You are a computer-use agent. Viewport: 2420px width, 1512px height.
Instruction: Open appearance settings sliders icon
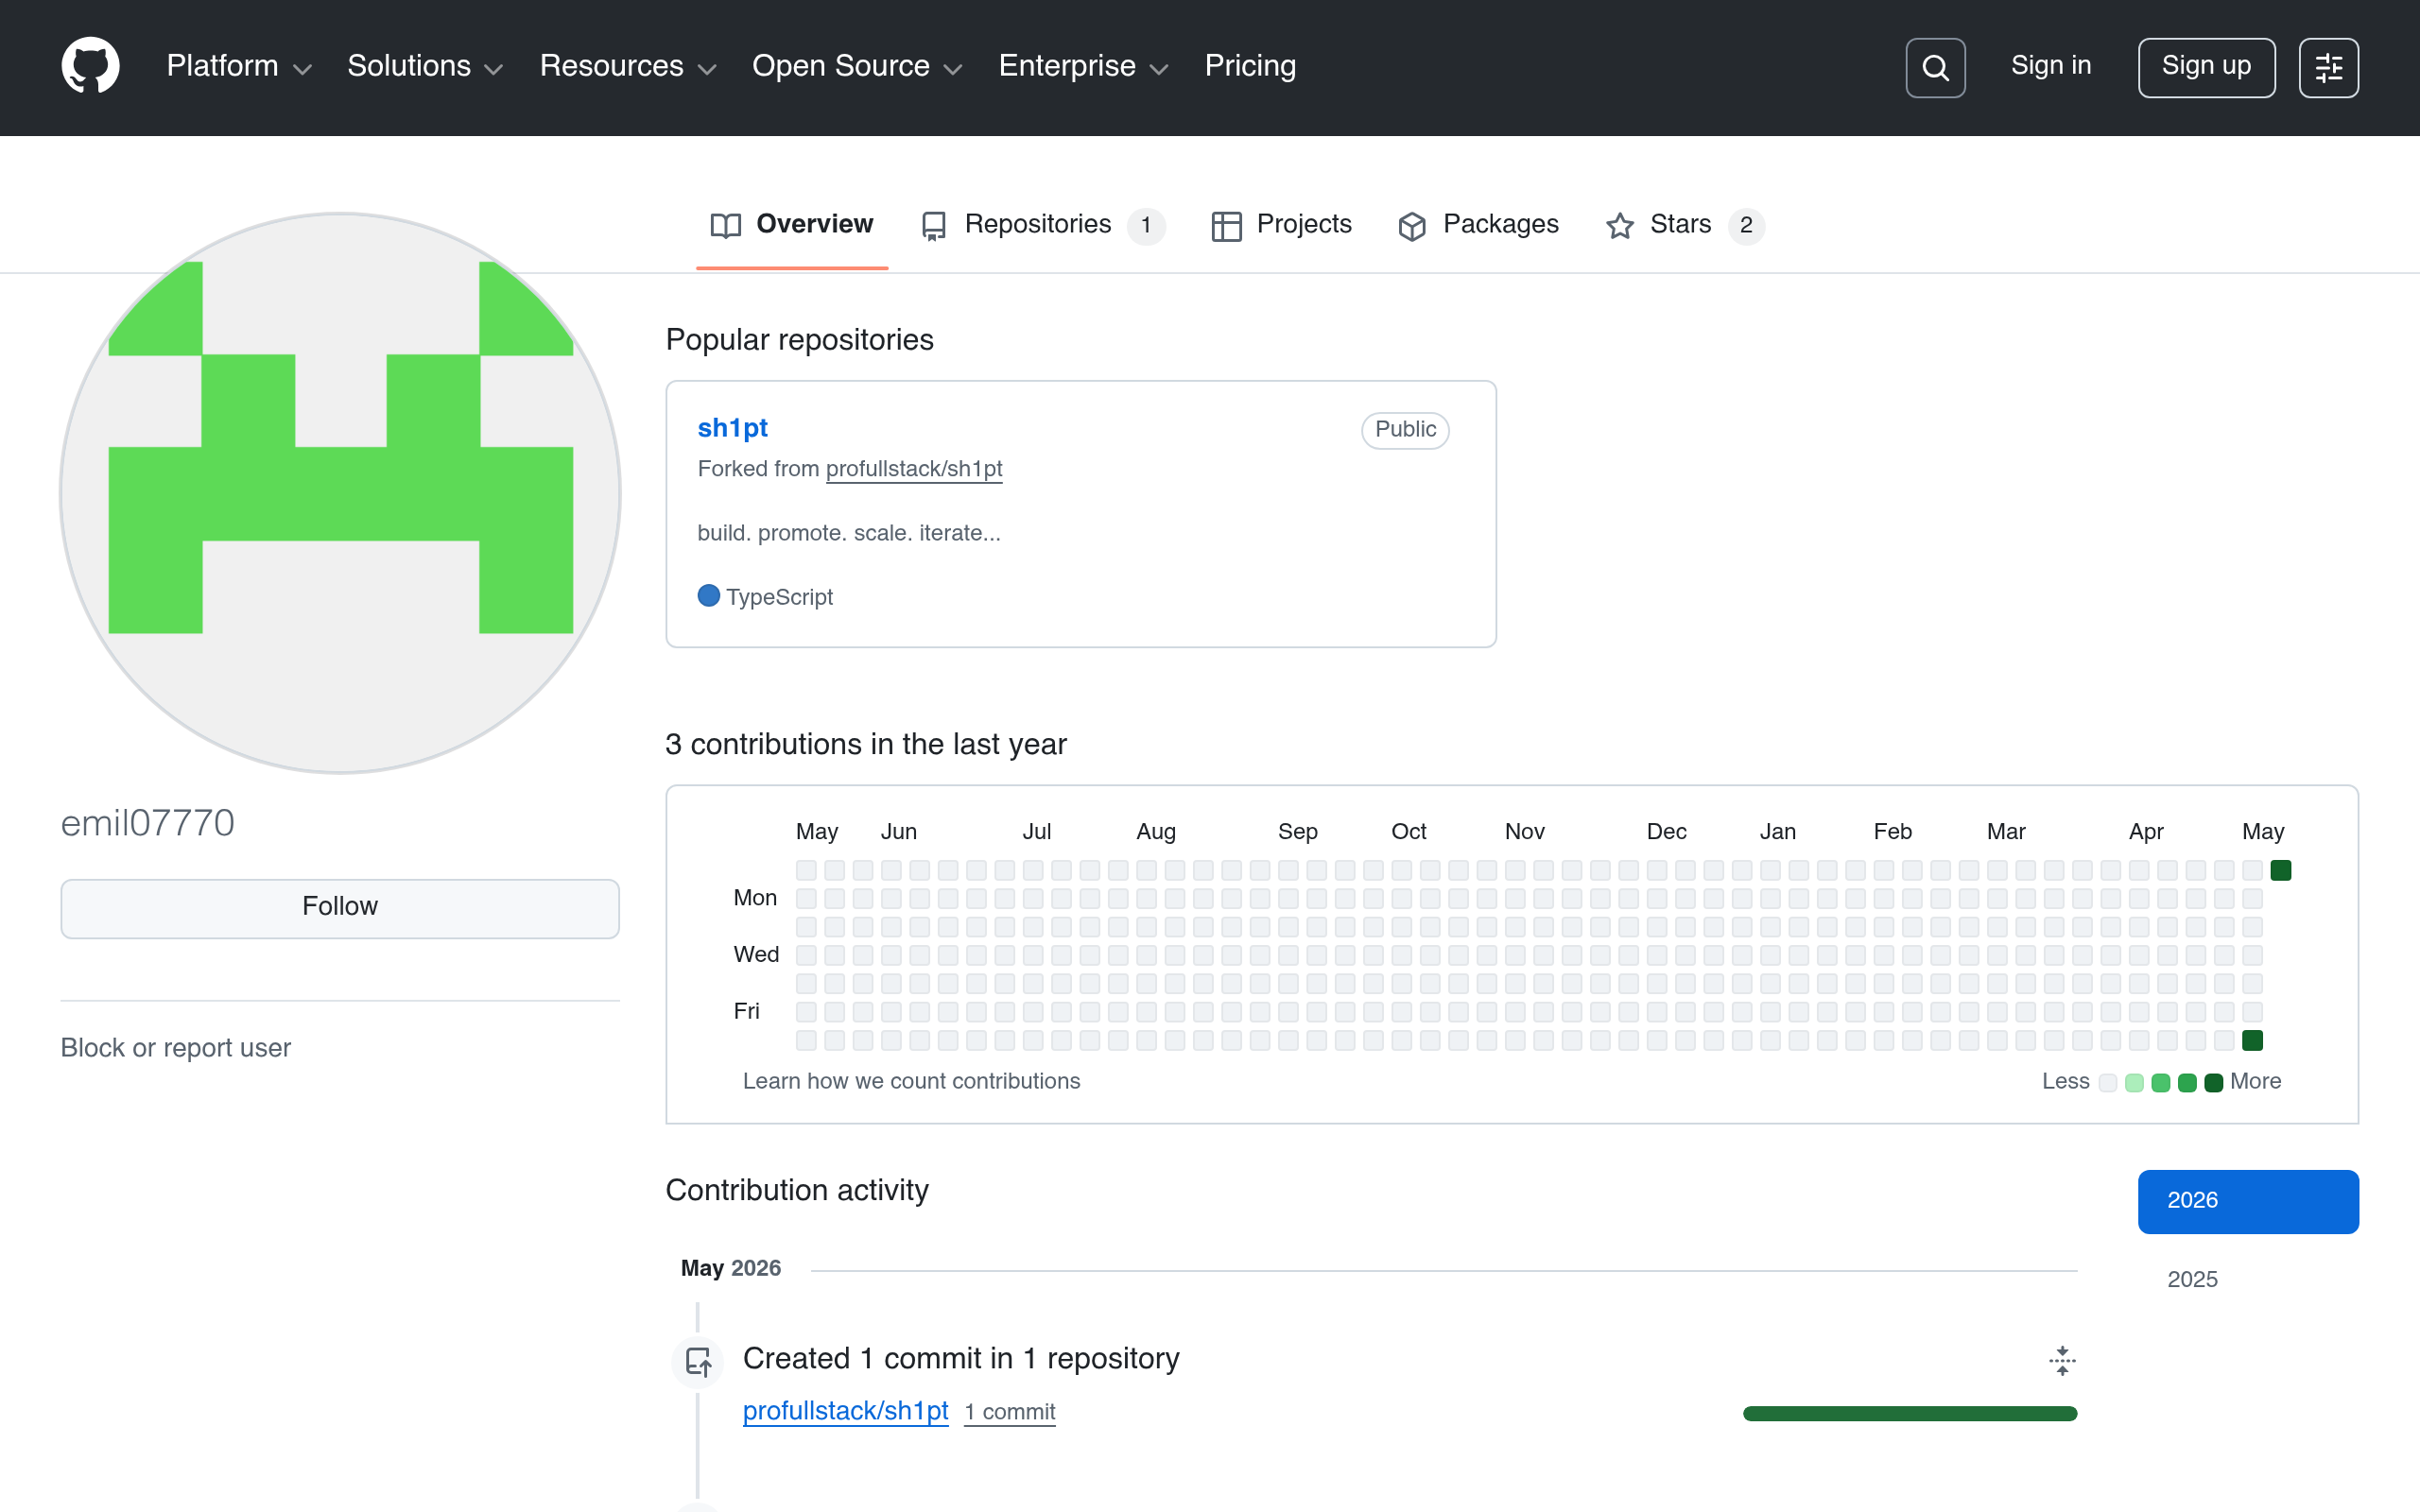click(2328, 68)
